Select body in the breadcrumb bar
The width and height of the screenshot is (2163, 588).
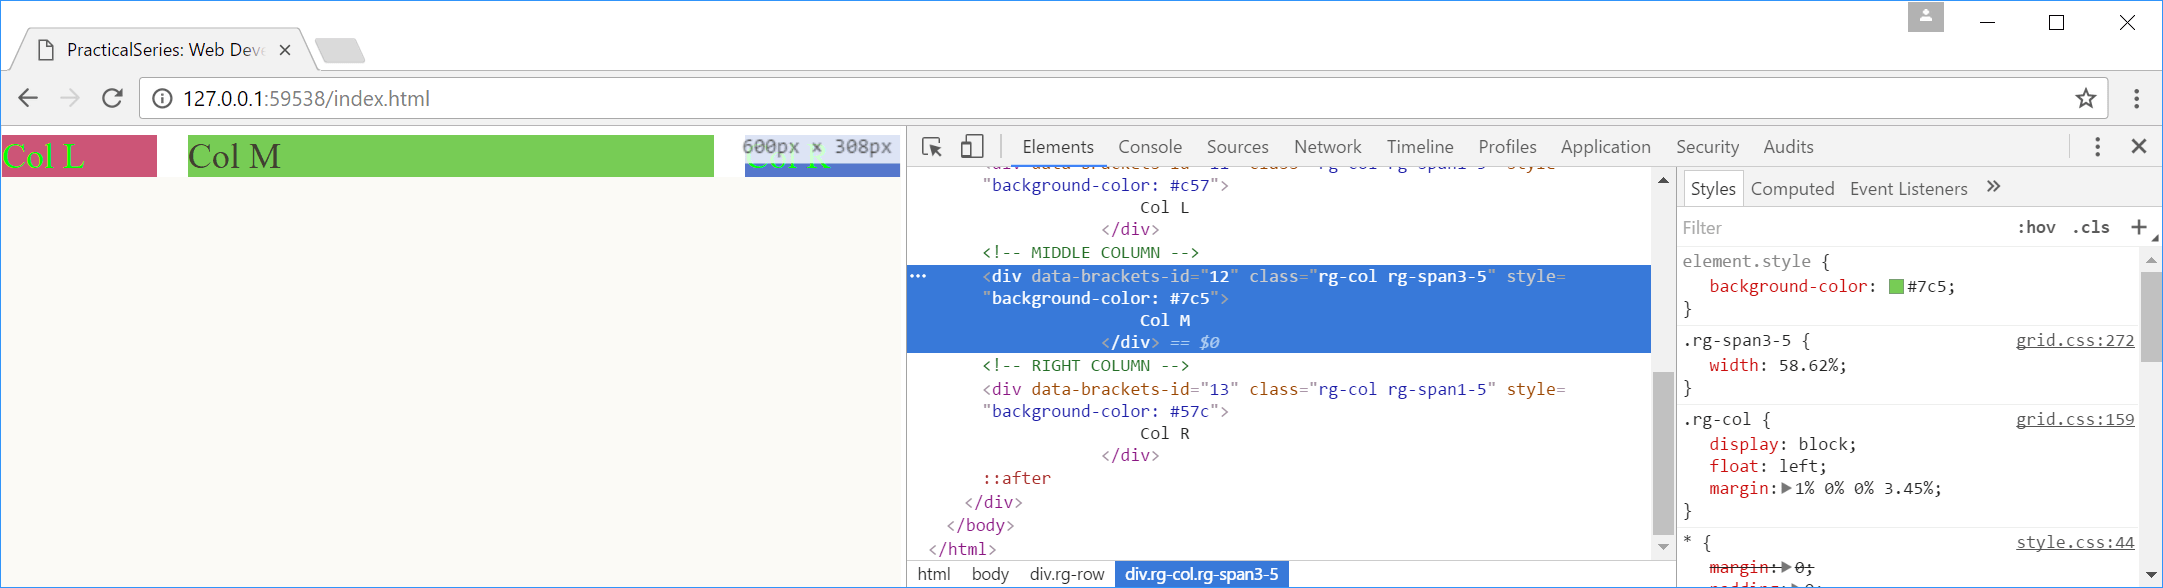[x=990, y=574]
